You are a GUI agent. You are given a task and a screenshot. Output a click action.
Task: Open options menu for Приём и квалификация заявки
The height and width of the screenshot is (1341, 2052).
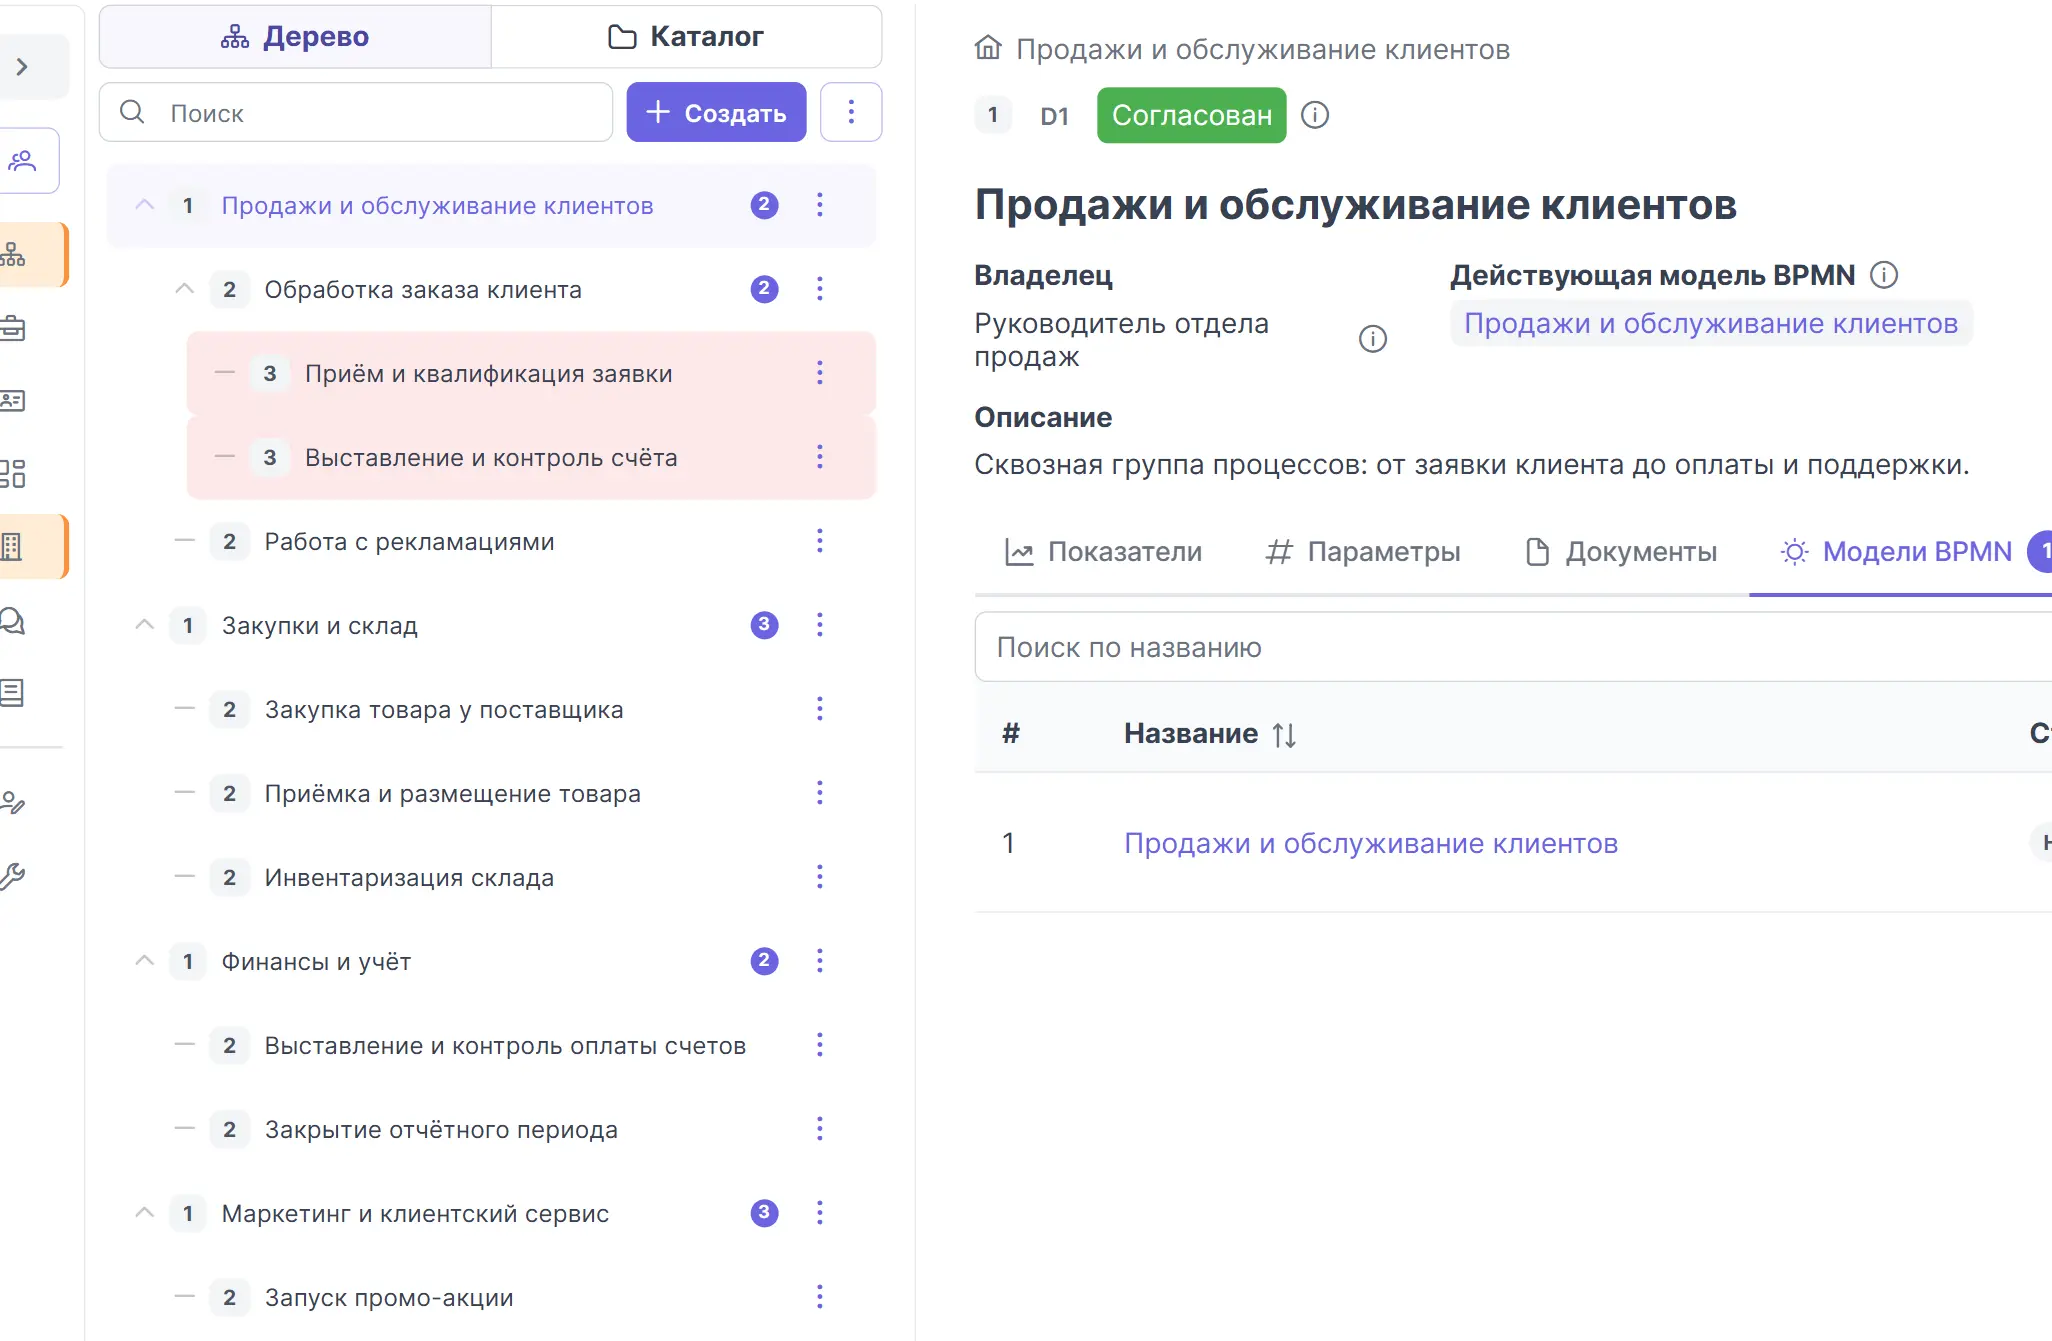point(820,373)
